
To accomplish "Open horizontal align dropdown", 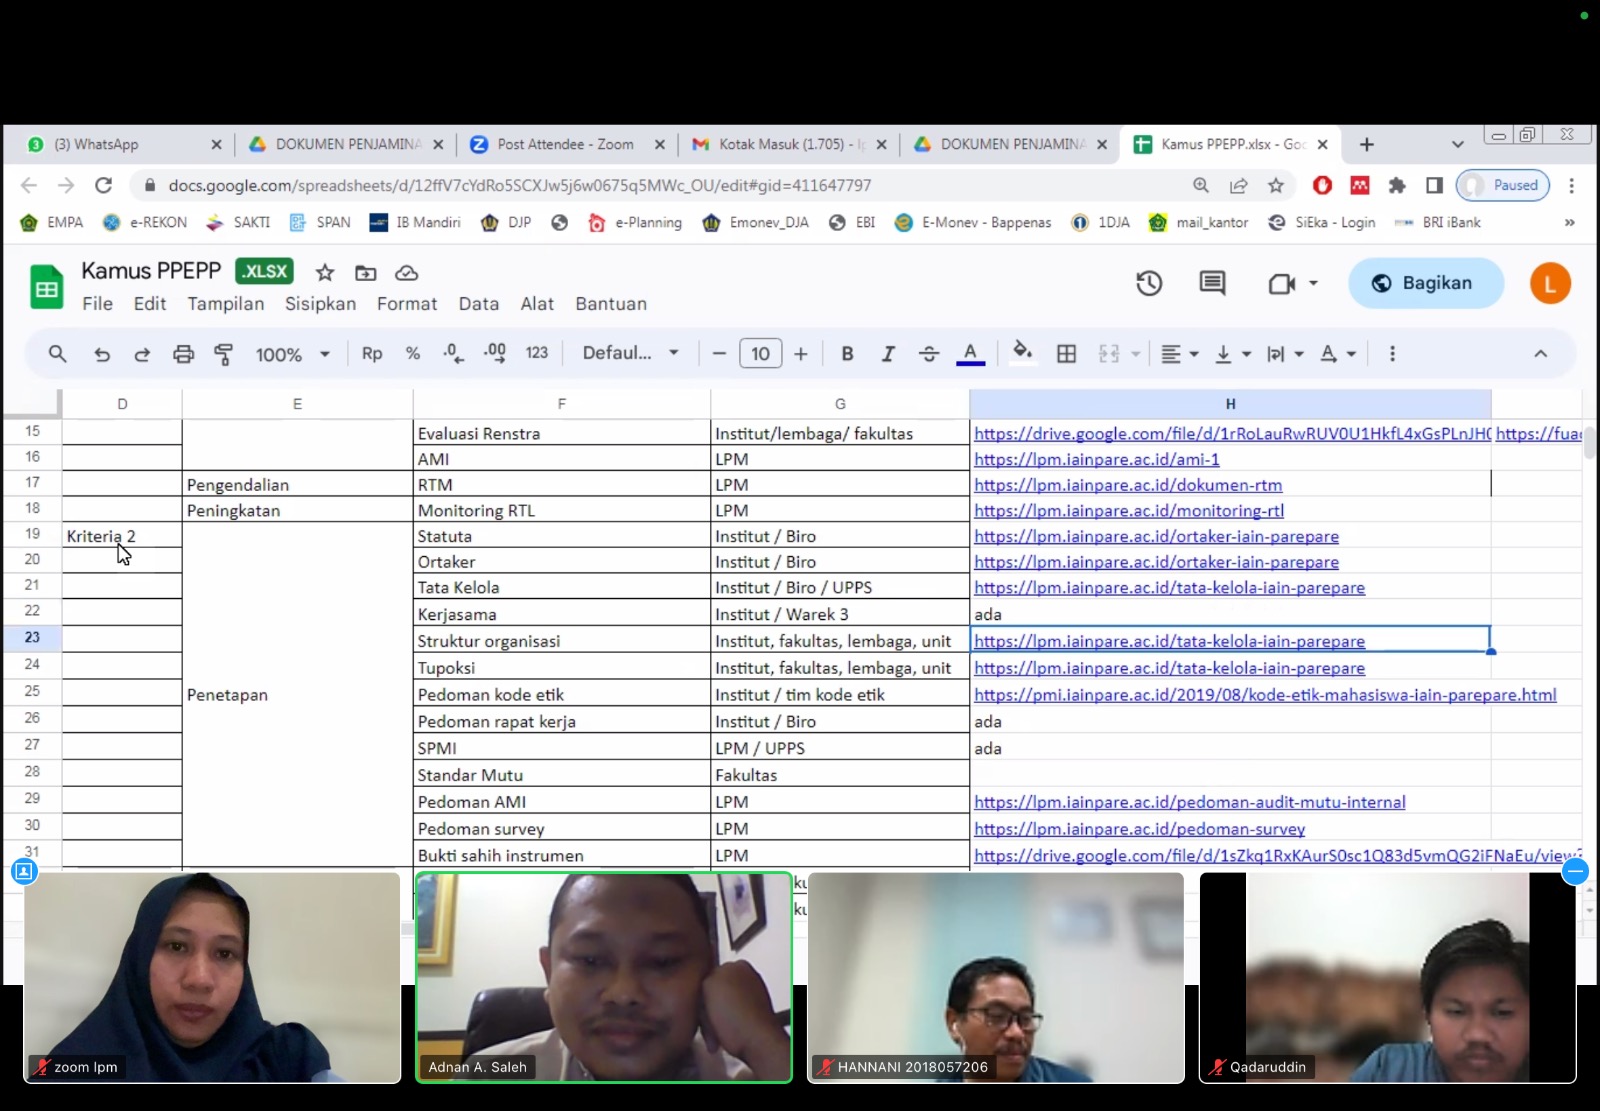I will tap(1179, 354).
